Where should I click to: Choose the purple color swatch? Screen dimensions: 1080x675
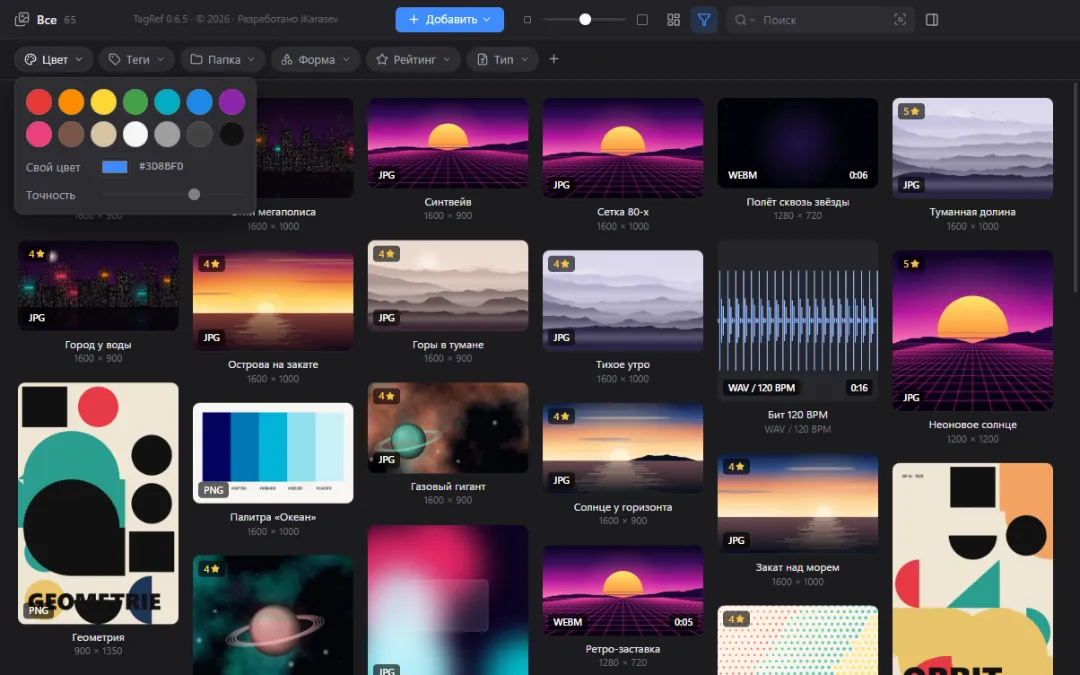click(x=232, y=102)
